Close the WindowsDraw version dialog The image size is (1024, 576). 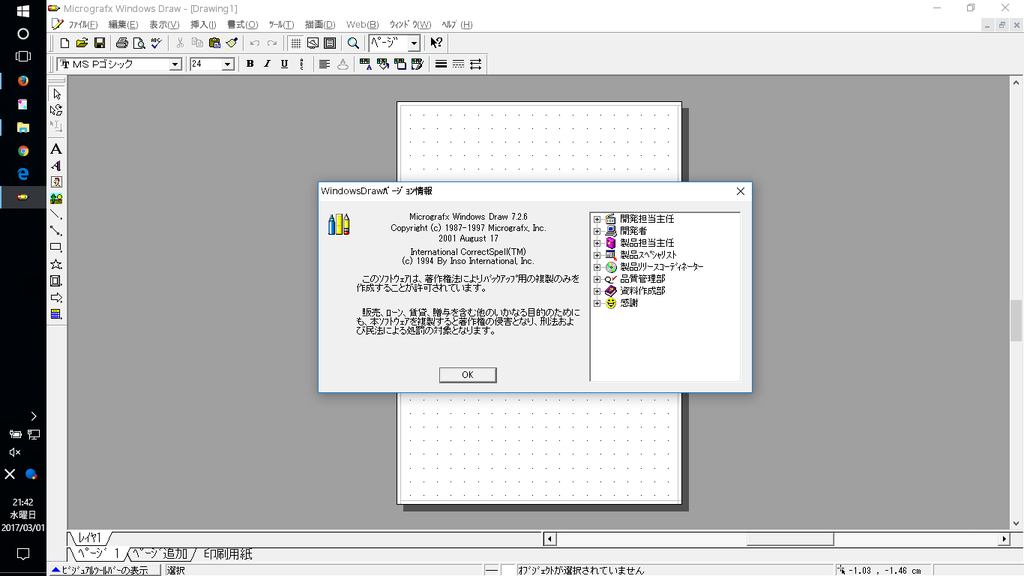click(x=740, y=191)
